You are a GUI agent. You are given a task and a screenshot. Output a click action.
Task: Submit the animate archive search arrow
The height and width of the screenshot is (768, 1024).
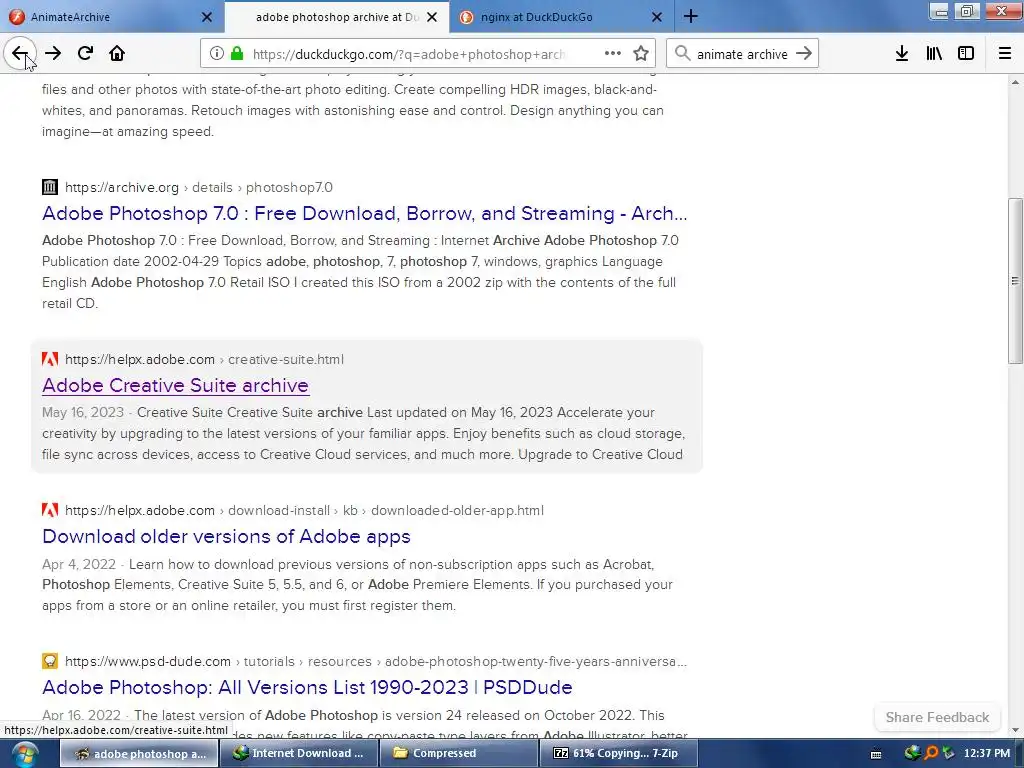[804, 54]
